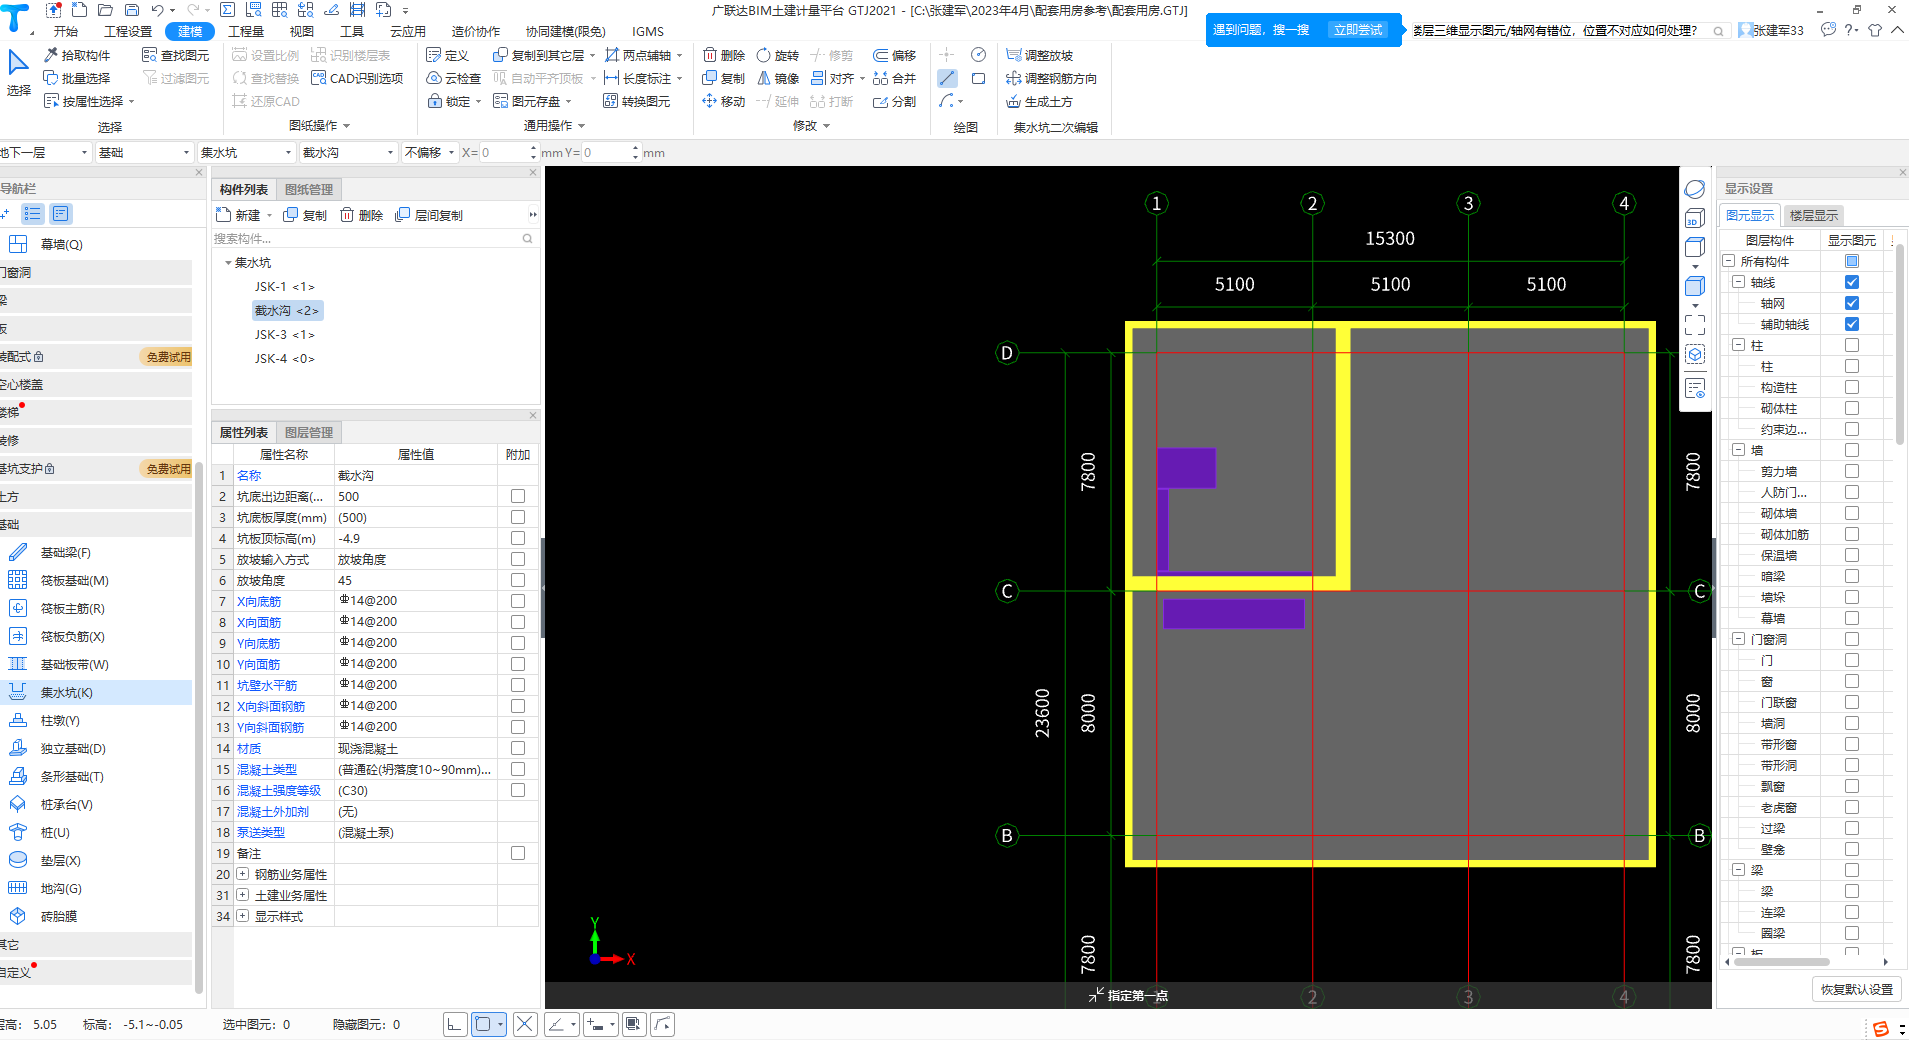The image size is (1909, 1040).
Task: Open CAD识别选项 settings
Action: [x=357, y=78]
